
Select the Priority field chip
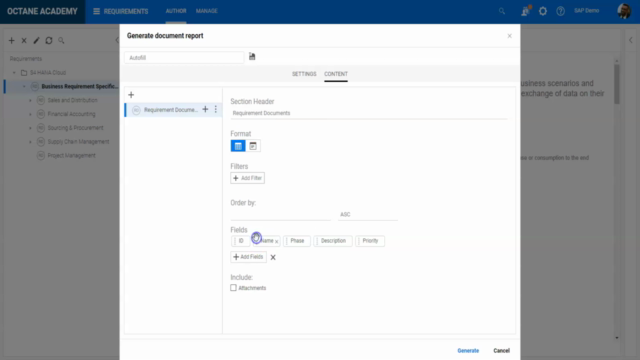(370, 241)
